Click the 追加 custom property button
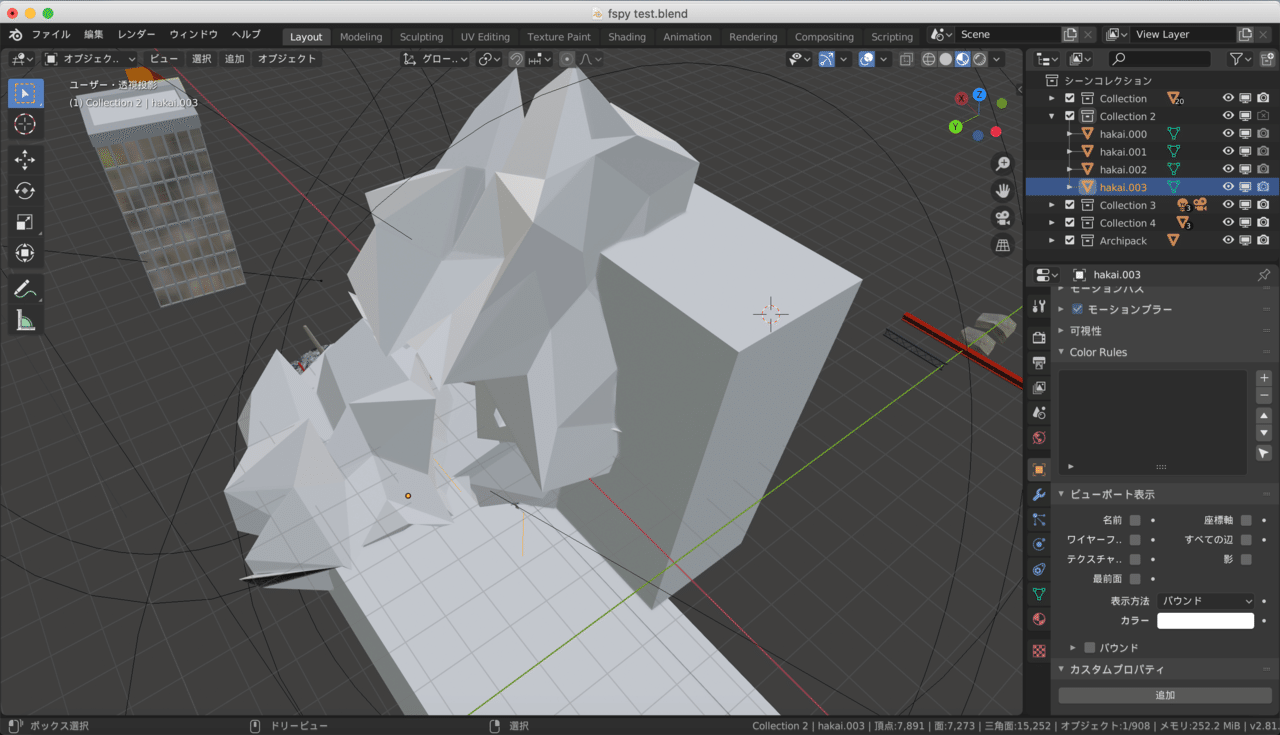Viewport: 1280px width, 735px height. 1165,695
